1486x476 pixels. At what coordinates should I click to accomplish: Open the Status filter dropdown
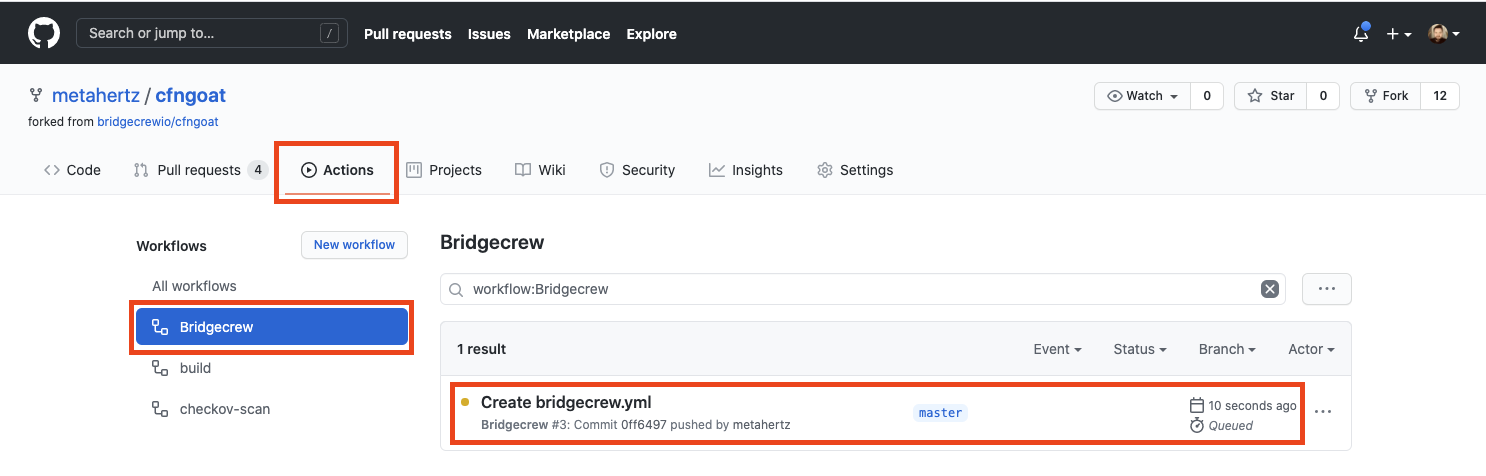1140,349
